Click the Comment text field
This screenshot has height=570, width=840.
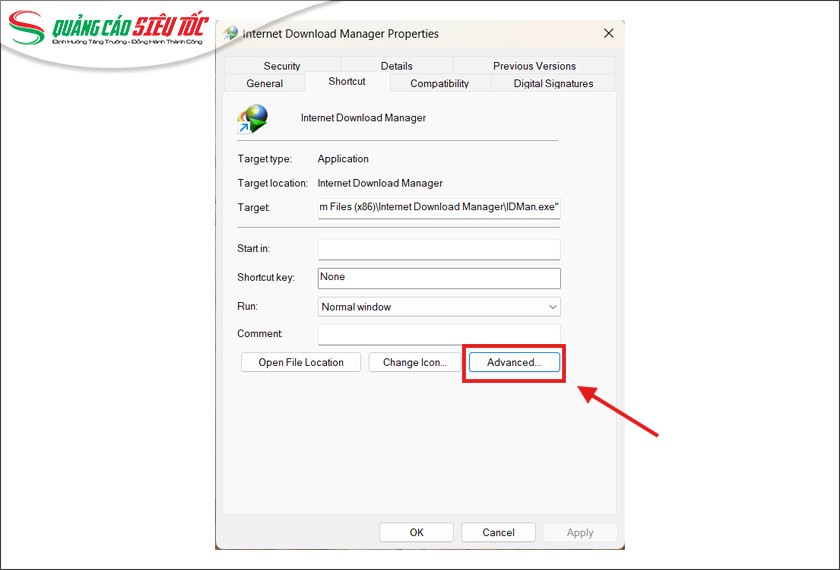coord(438,334)
